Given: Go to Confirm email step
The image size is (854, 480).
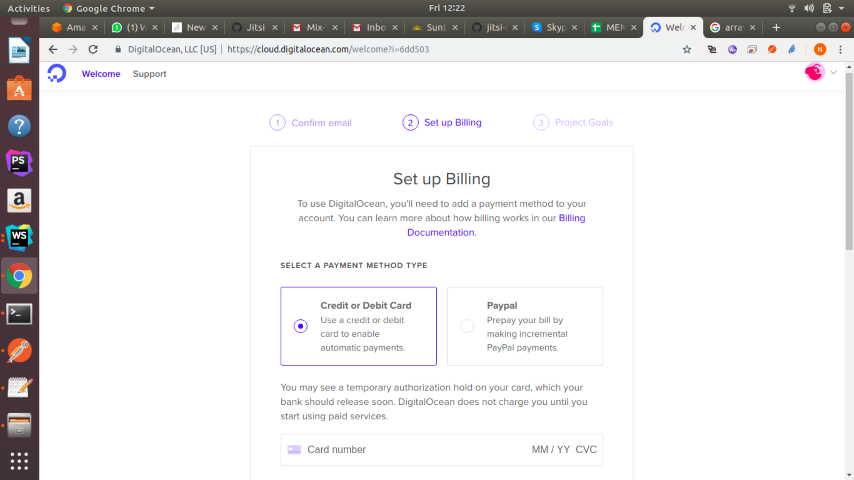Looking at the screenshot, I should pos(310,123).
